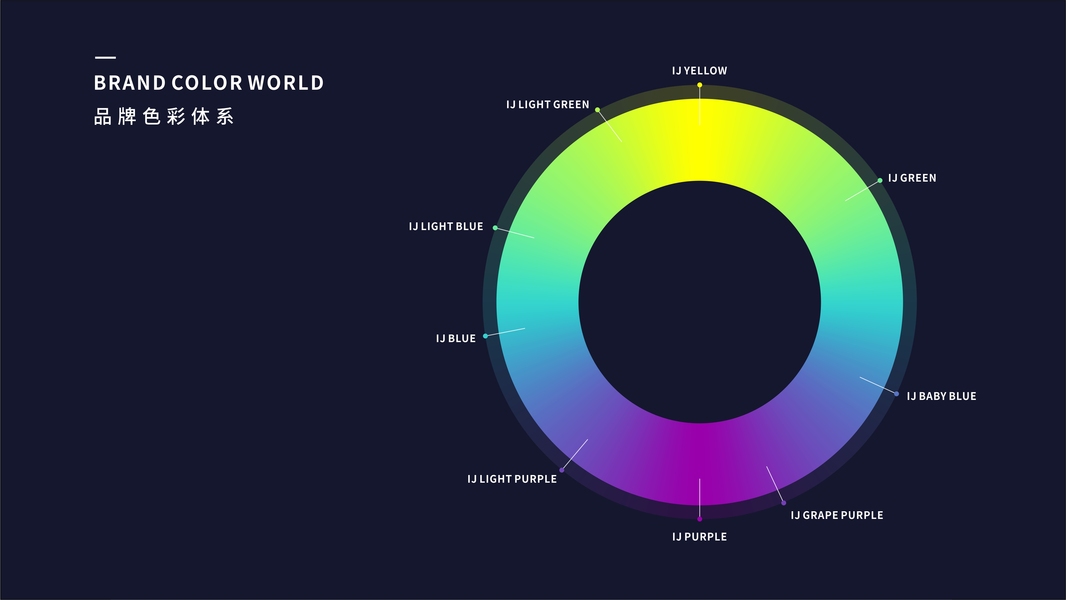The height and width of the screenshot is (600, 1066).
Task: Click the IJ YELLOW label
Action: tap(700, 71)
